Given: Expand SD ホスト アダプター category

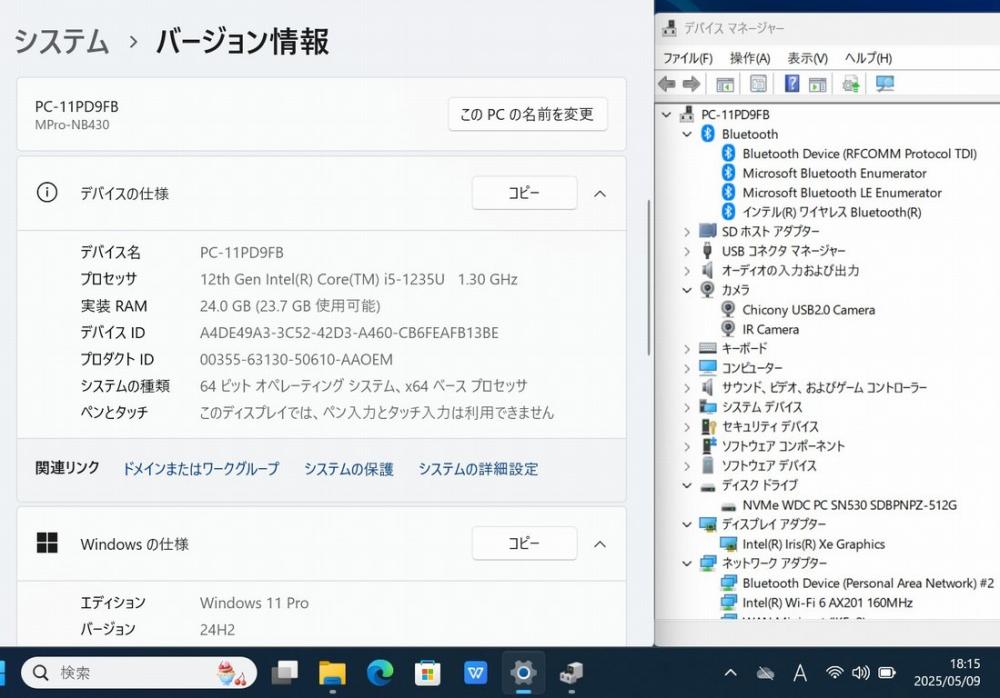Looking at the screenshot, I should (x=687, y=232).
